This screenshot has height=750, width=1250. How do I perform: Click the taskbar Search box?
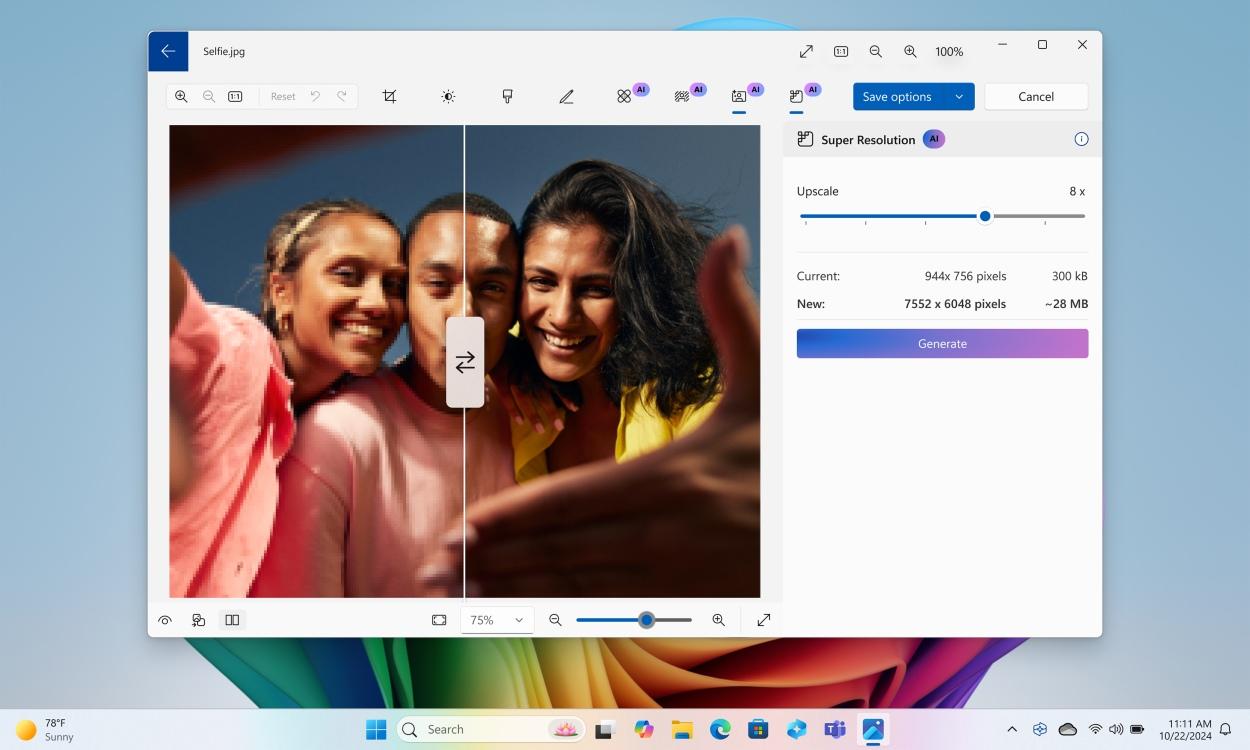492,729
